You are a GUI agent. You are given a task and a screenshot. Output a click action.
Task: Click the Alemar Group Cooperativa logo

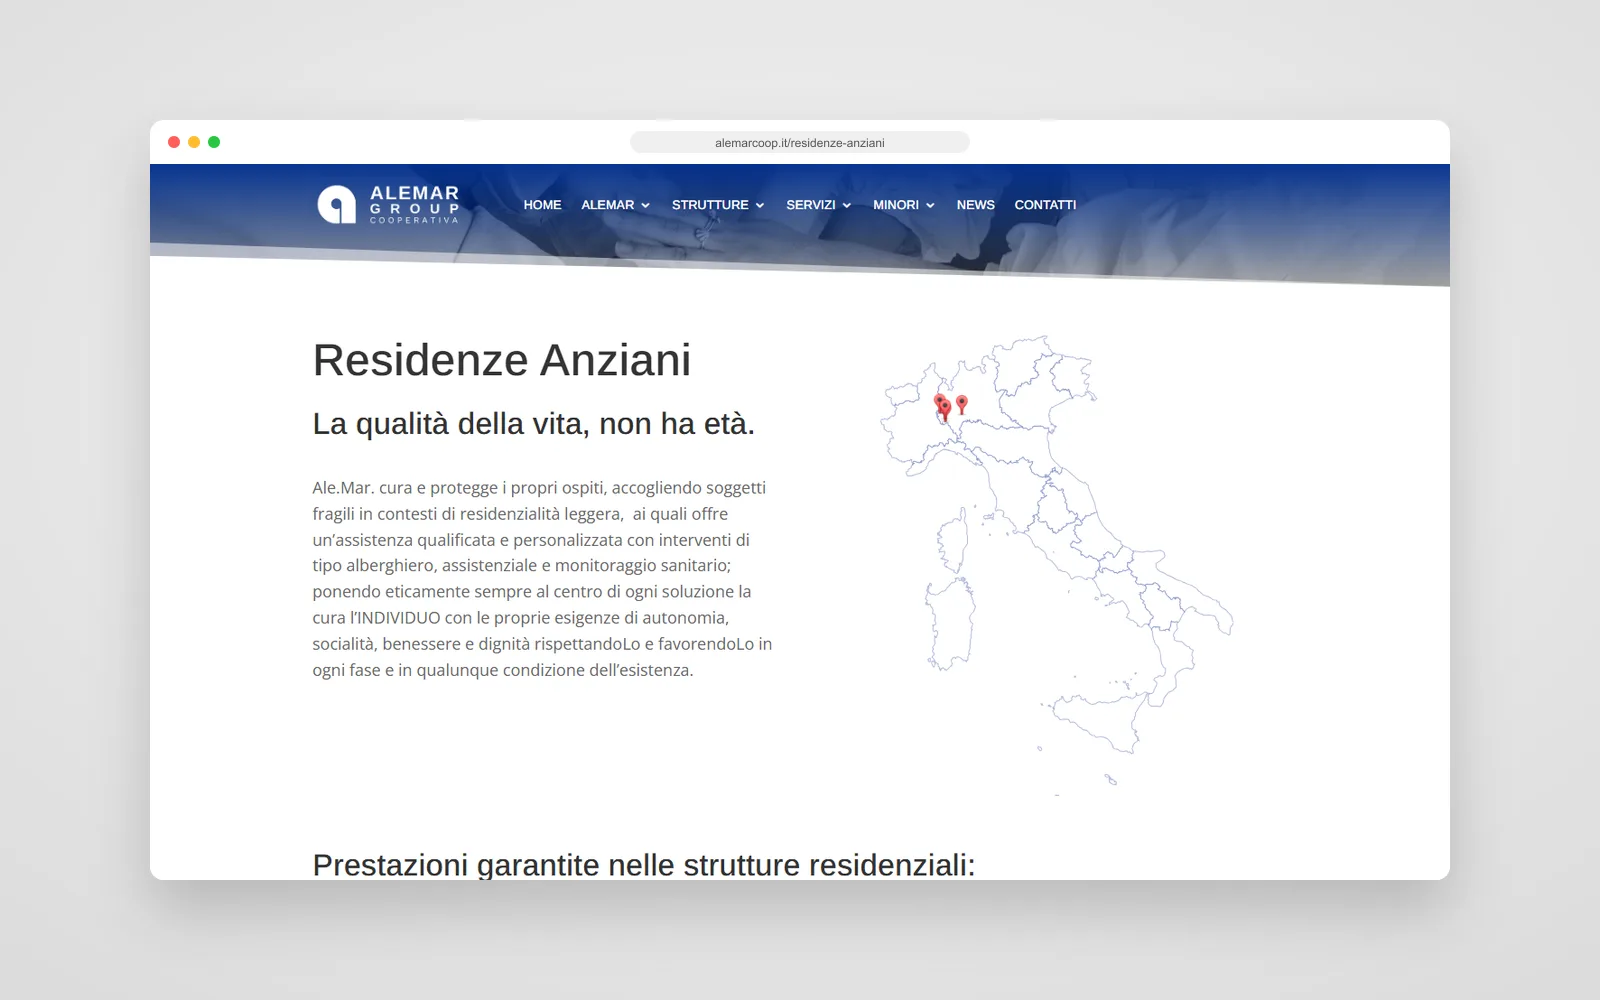pyautogui.click(x=388, y=205)
